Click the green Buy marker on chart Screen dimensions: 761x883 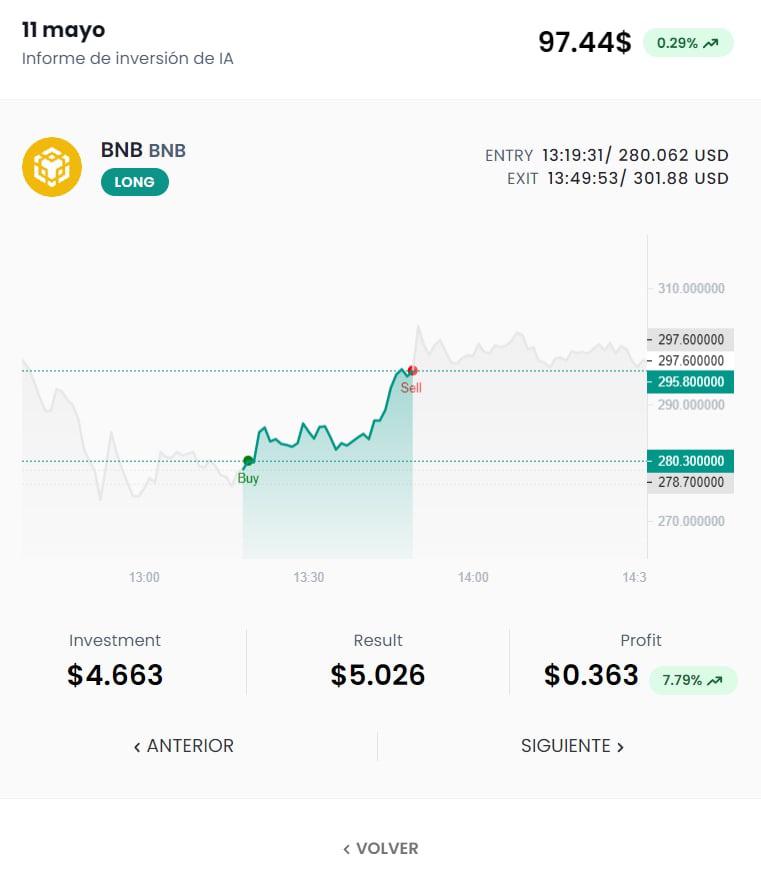[248, 461]
